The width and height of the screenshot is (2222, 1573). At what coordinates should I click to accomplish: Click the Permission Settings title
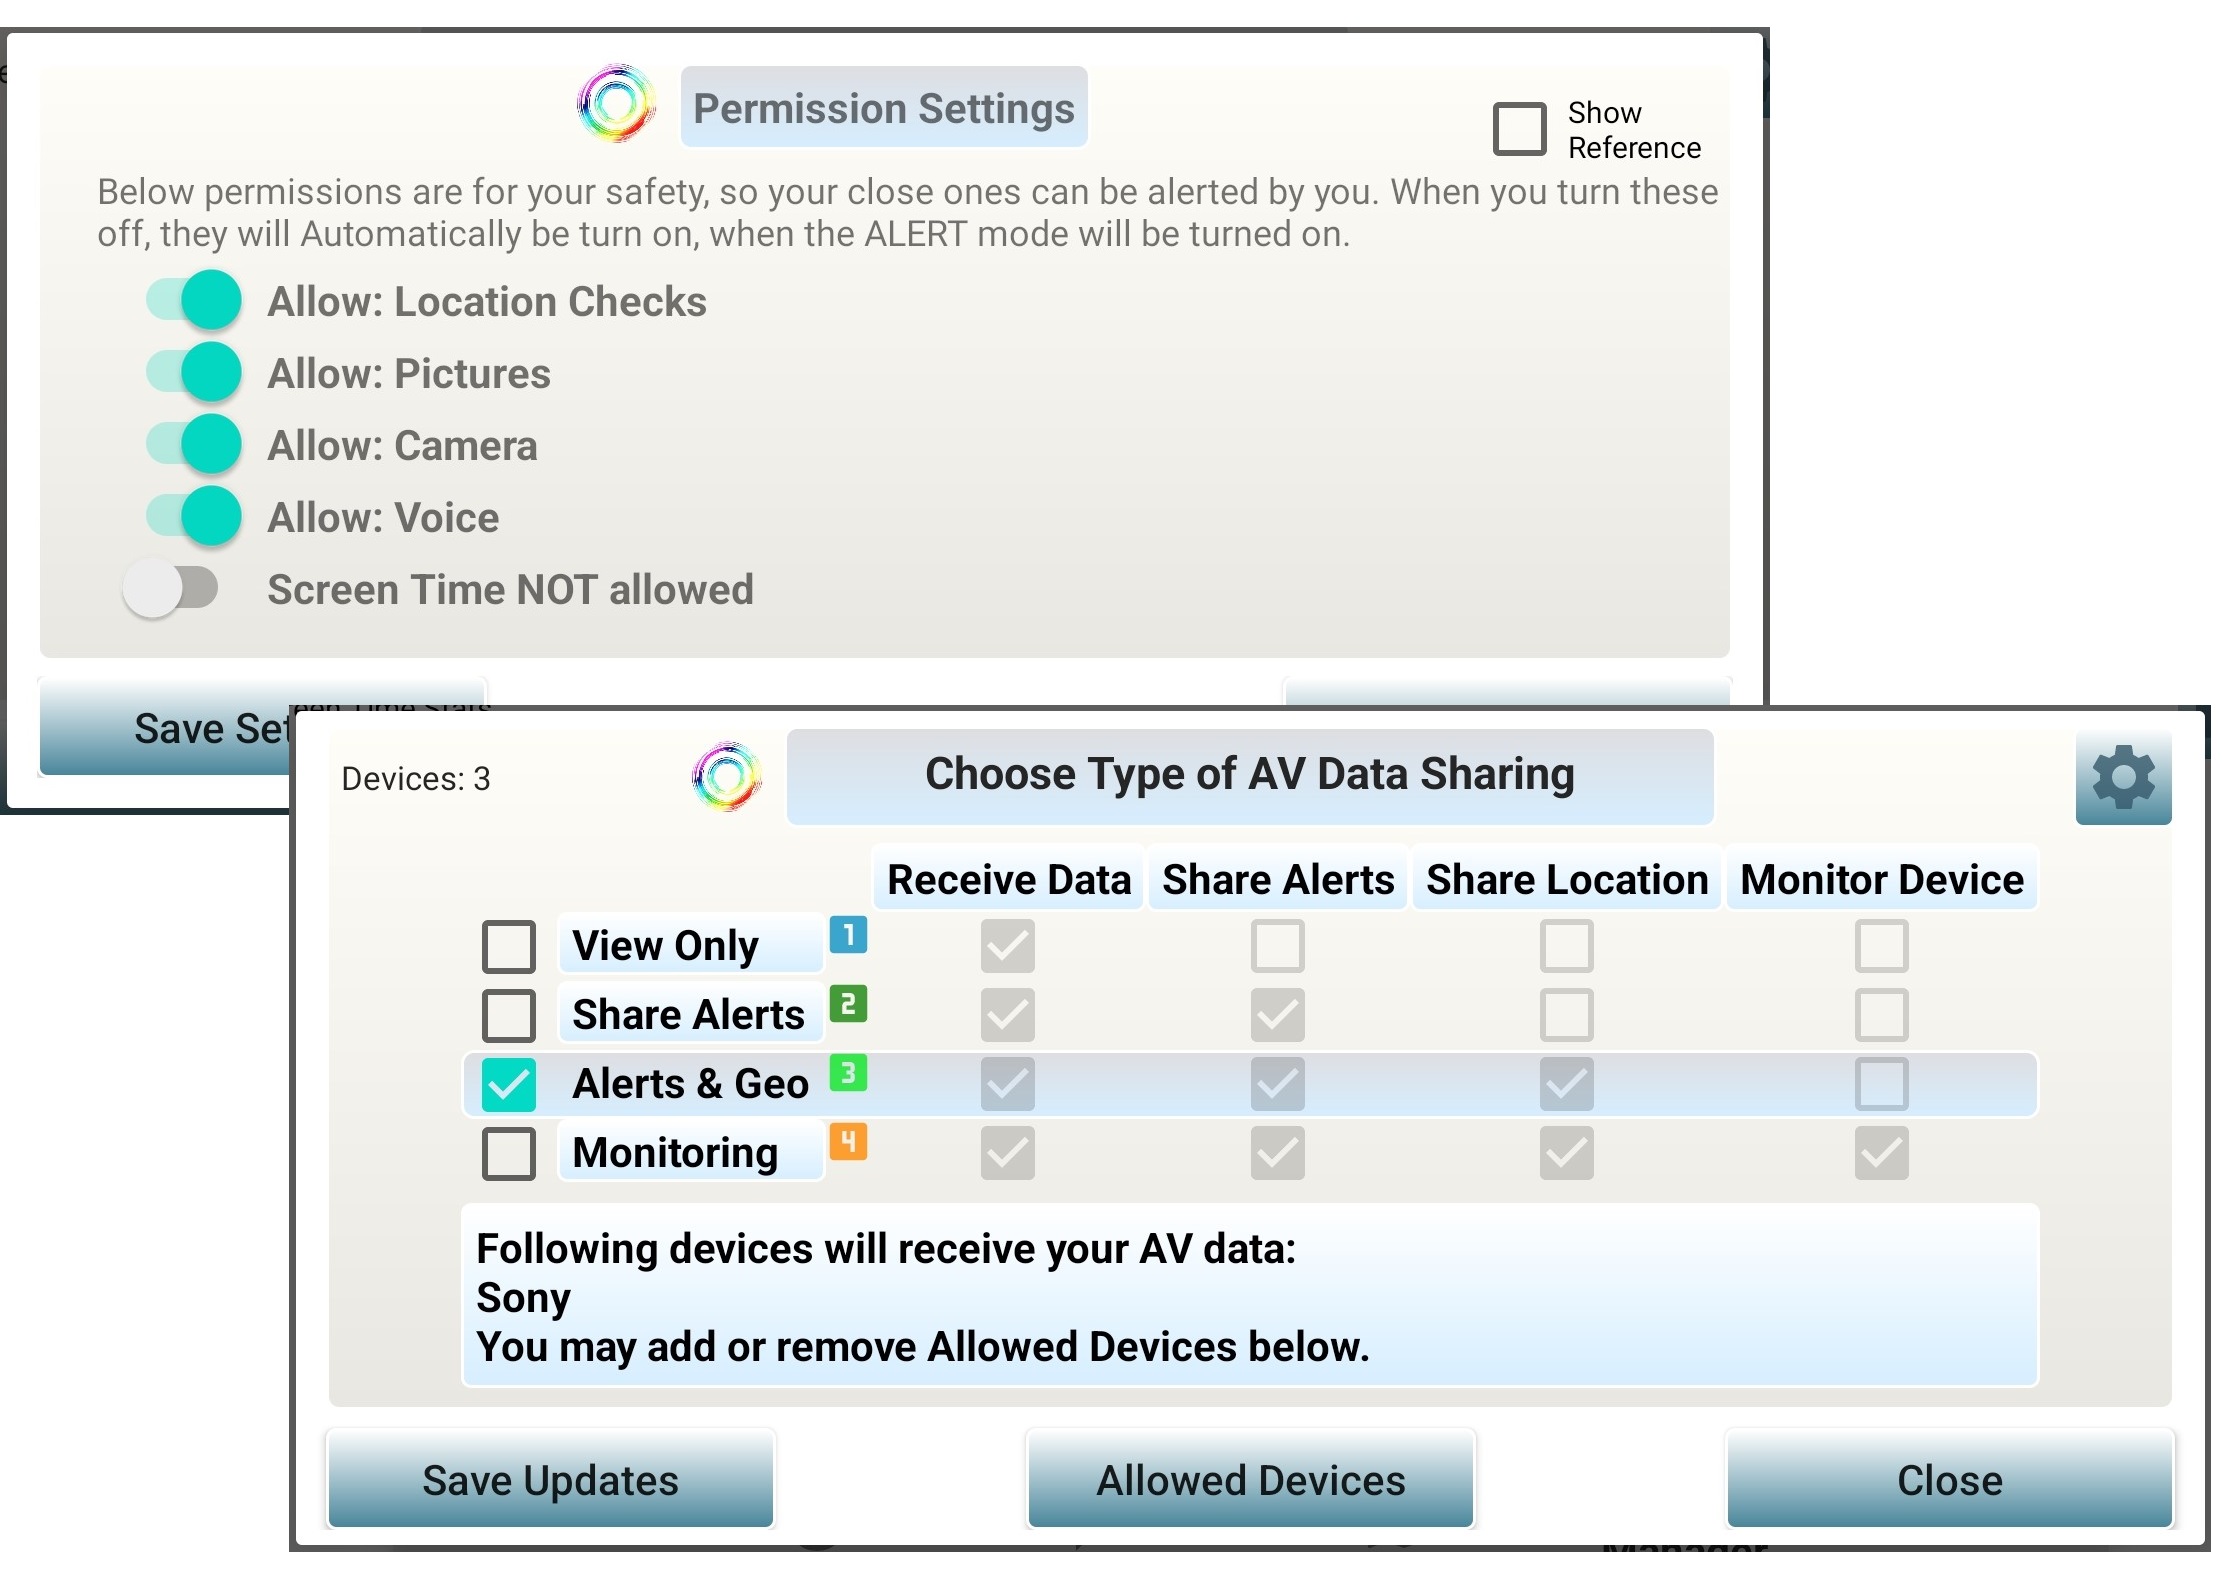click(x=883, y=107)
